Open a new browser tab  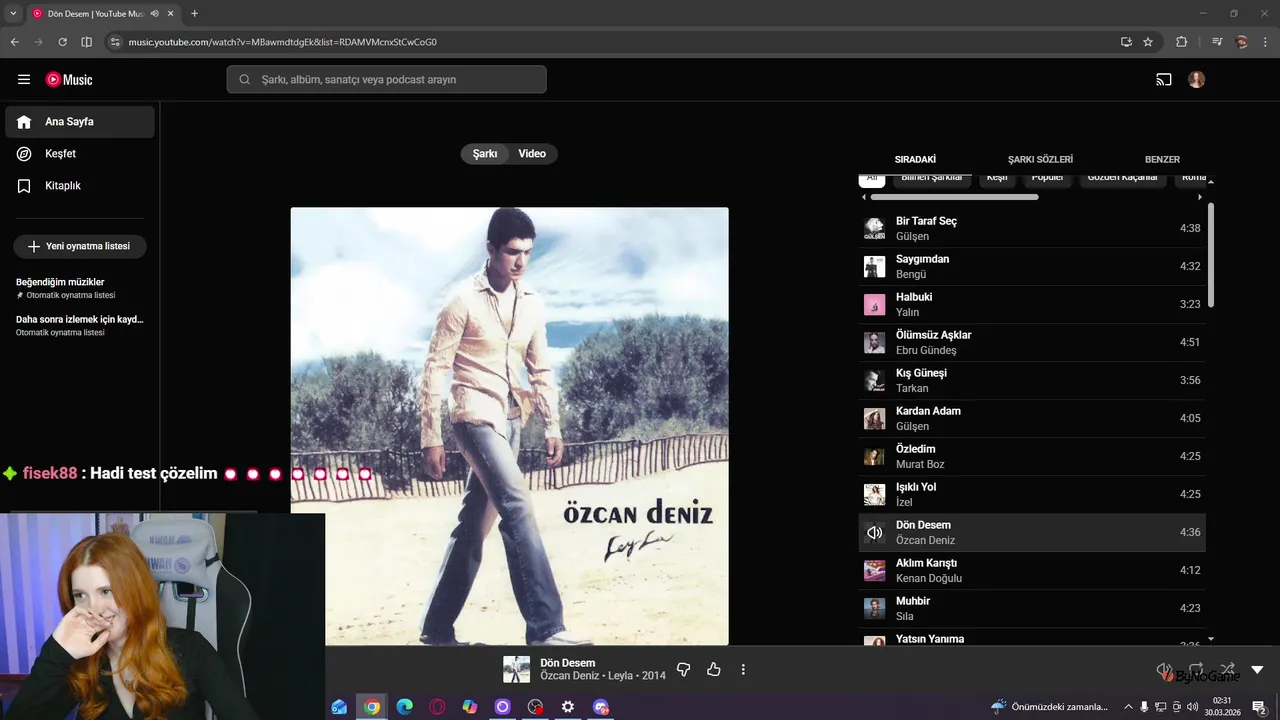tap(194, 13)
